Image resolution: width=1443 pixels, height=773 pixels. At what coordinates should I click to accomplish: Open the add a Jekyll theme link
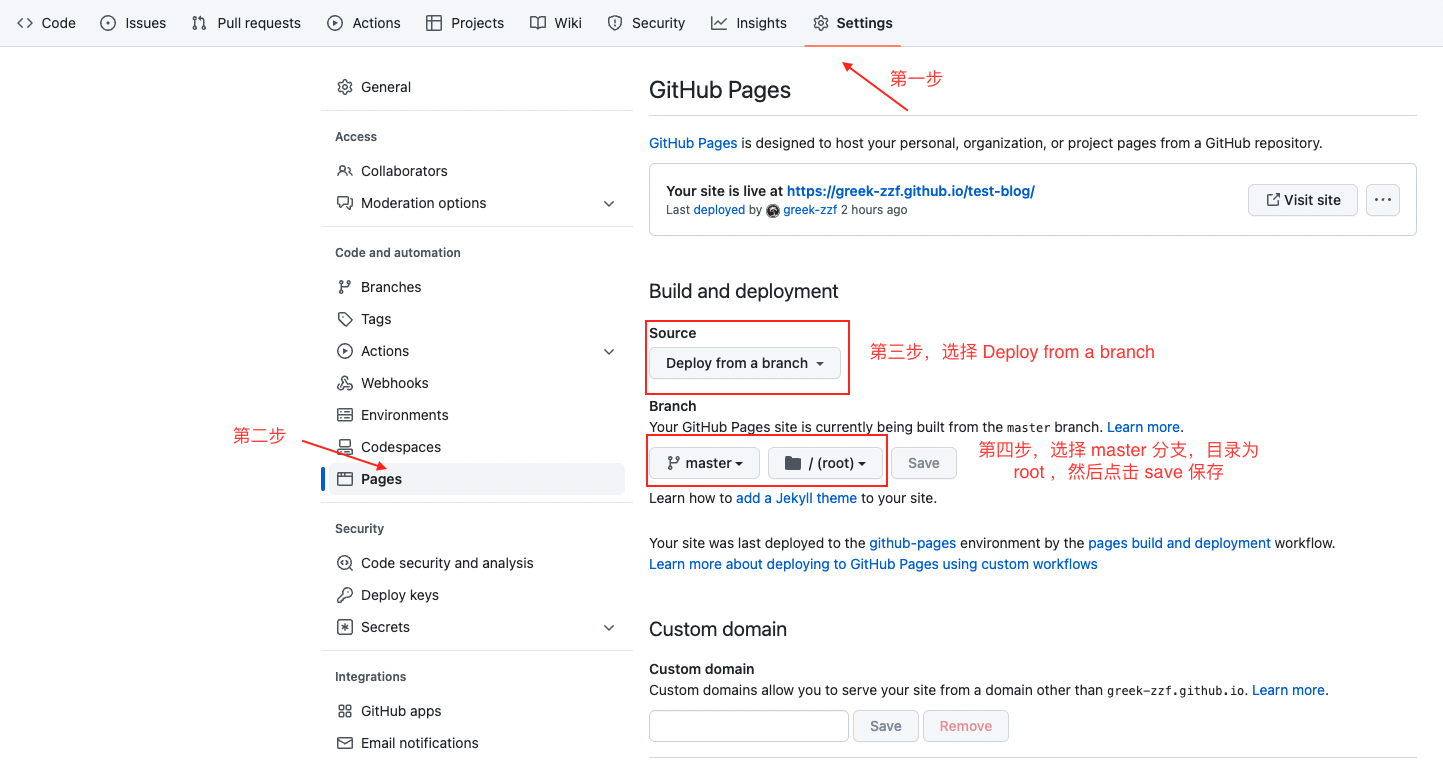(795, 497)
